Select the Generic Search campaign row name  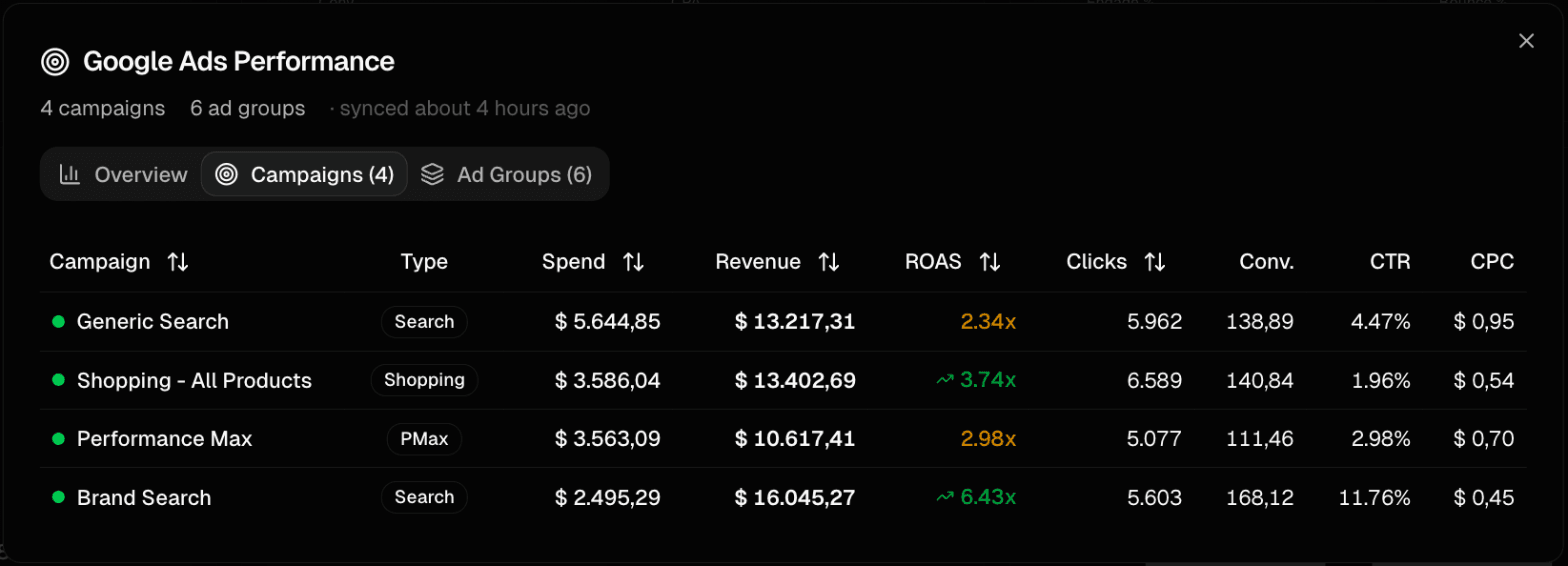coord(153,322)
